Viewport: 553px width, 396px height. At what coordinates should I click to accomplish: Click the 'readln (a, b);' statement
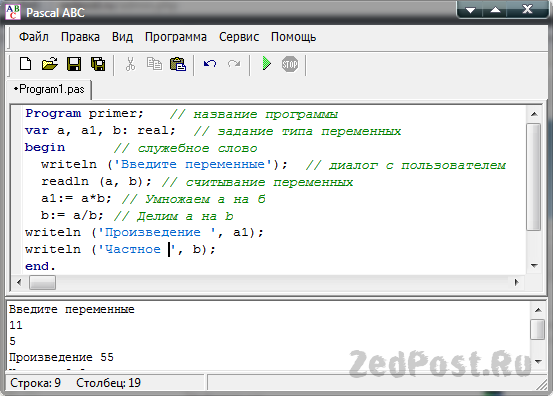(x=96, y=181)
